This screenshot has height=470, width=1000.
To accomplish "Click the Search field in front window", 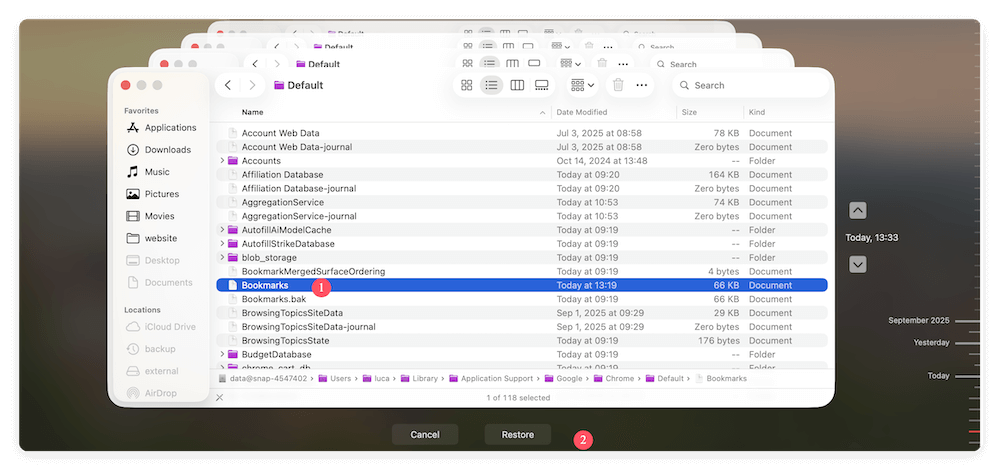I will coord(751,85).
